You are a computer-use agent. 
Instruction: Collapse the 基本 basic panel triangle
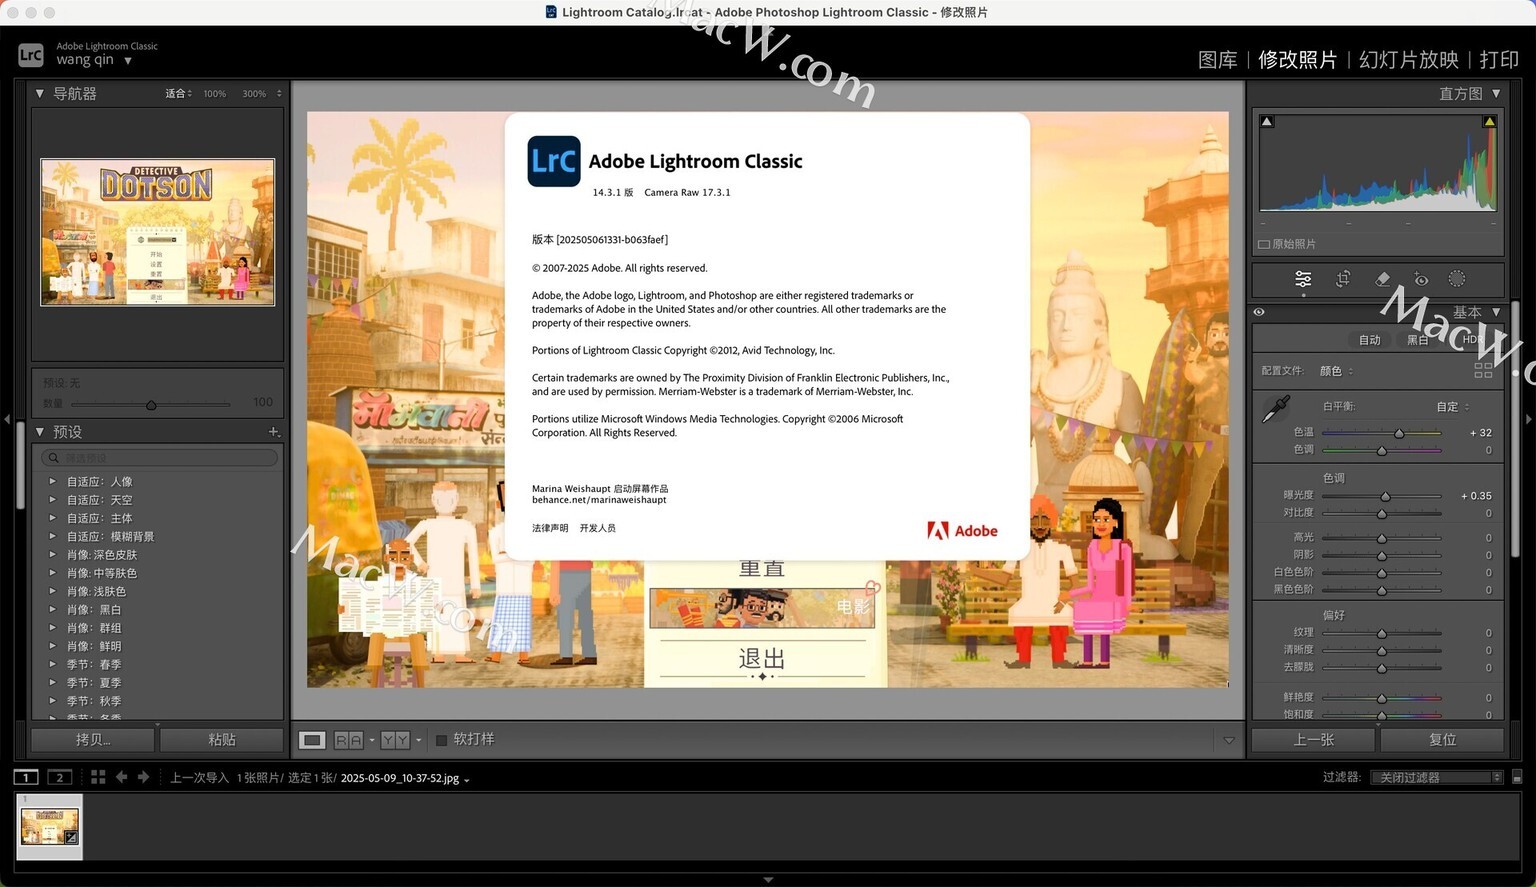click(x=1496, y=312)
